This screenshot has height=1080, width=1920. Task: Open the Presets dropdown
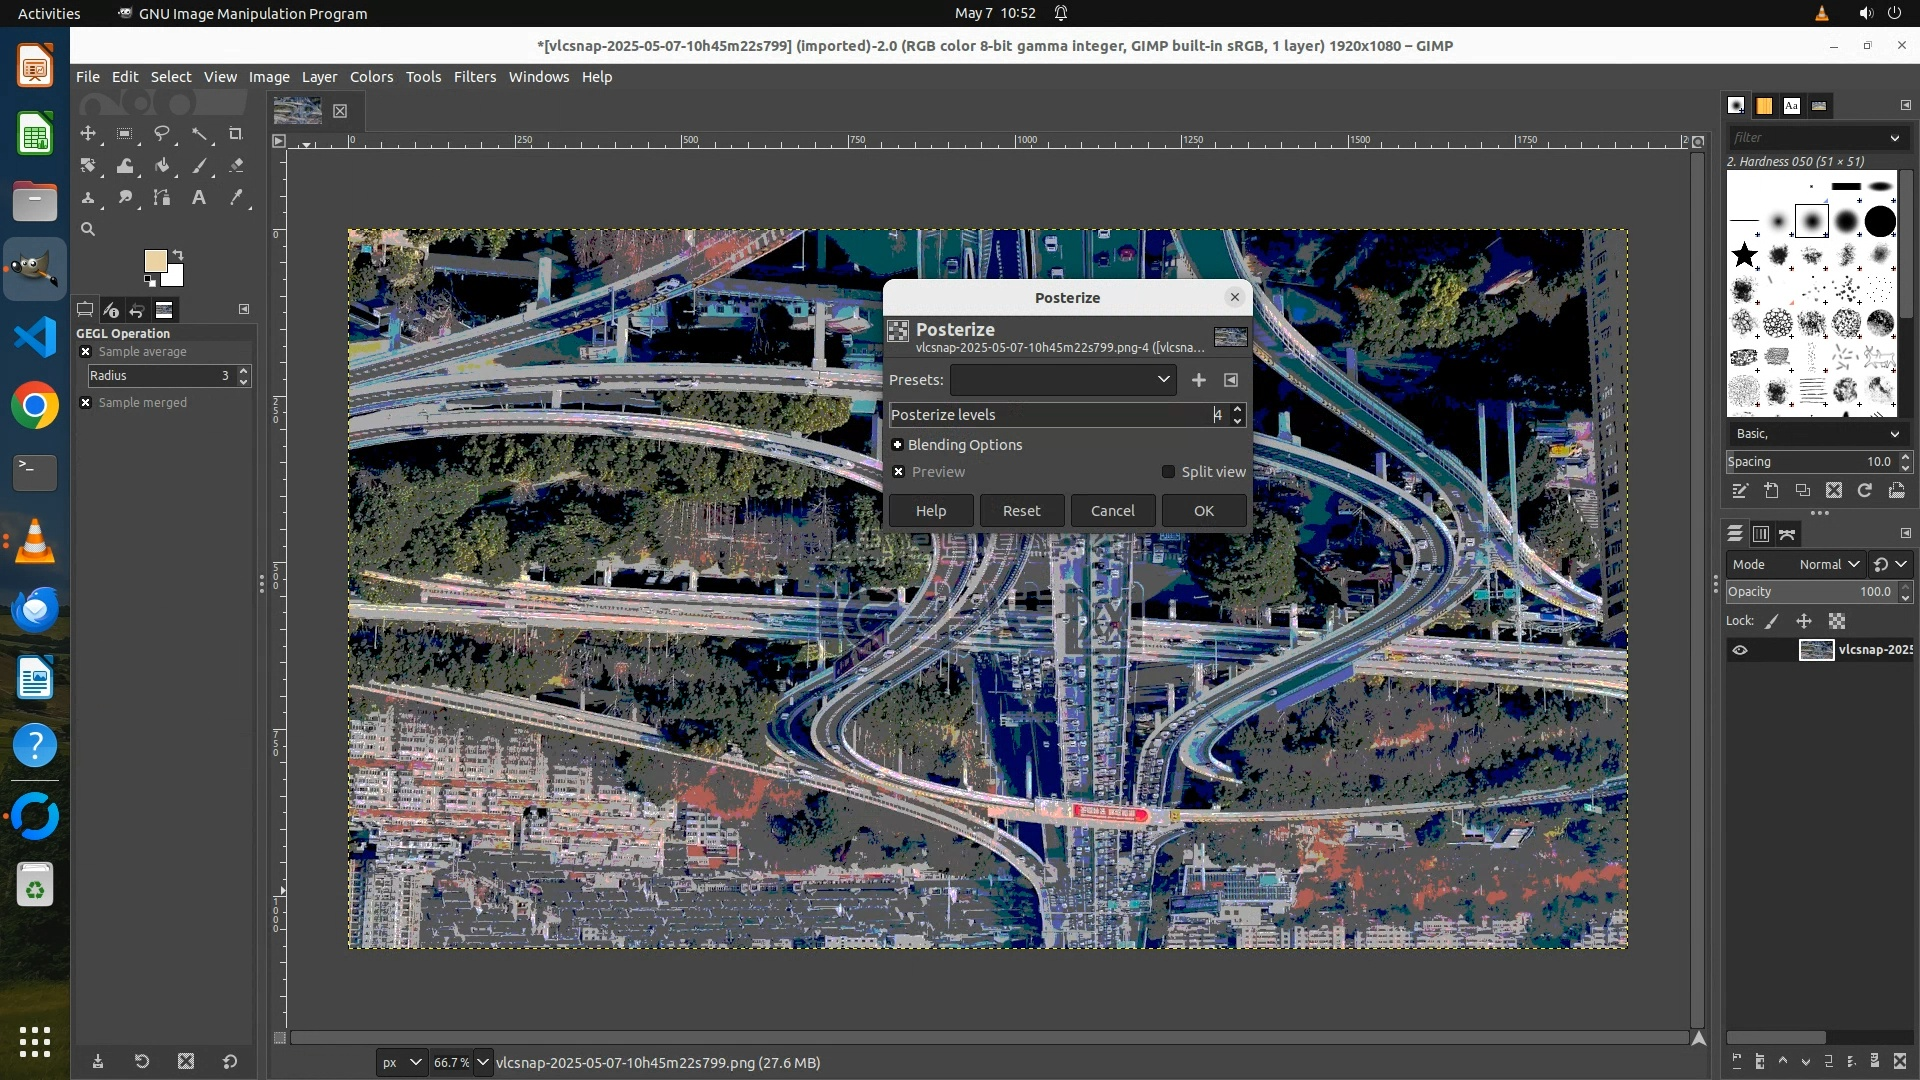(x=1062, y=380)
